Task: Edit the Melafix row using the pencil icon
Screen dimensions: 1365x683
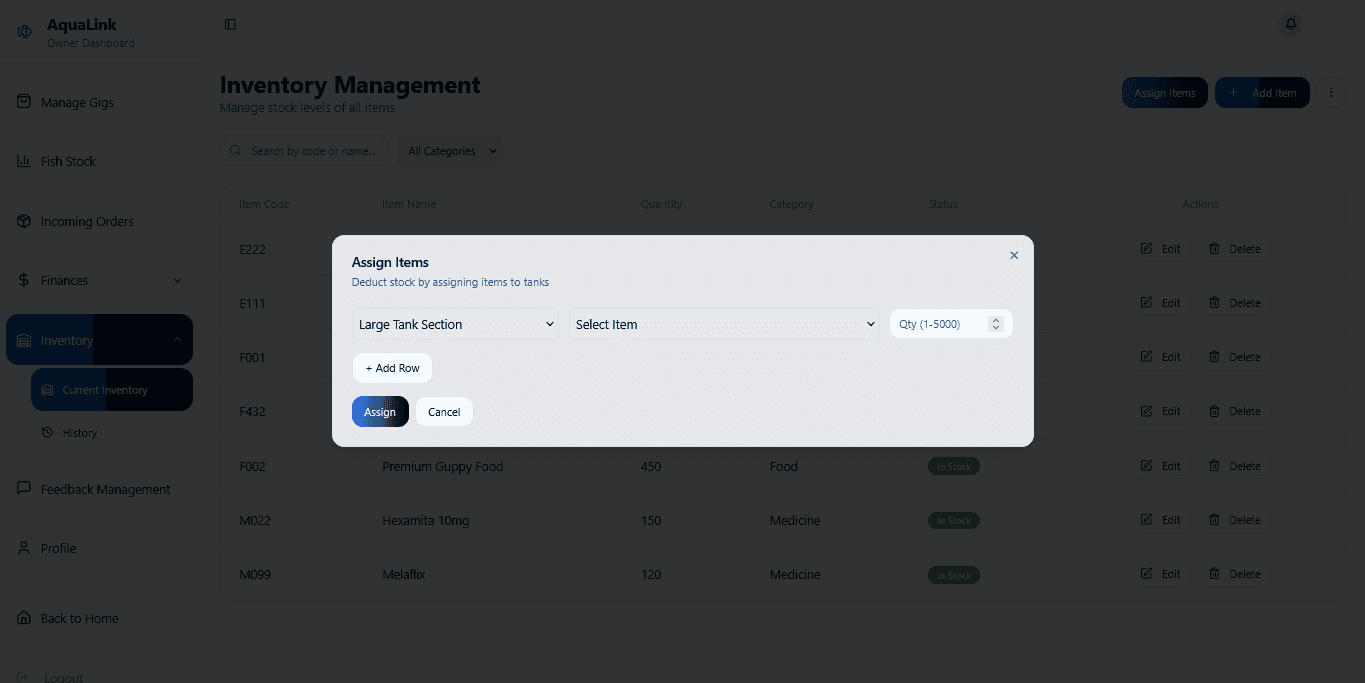Action: [1147, 574]
